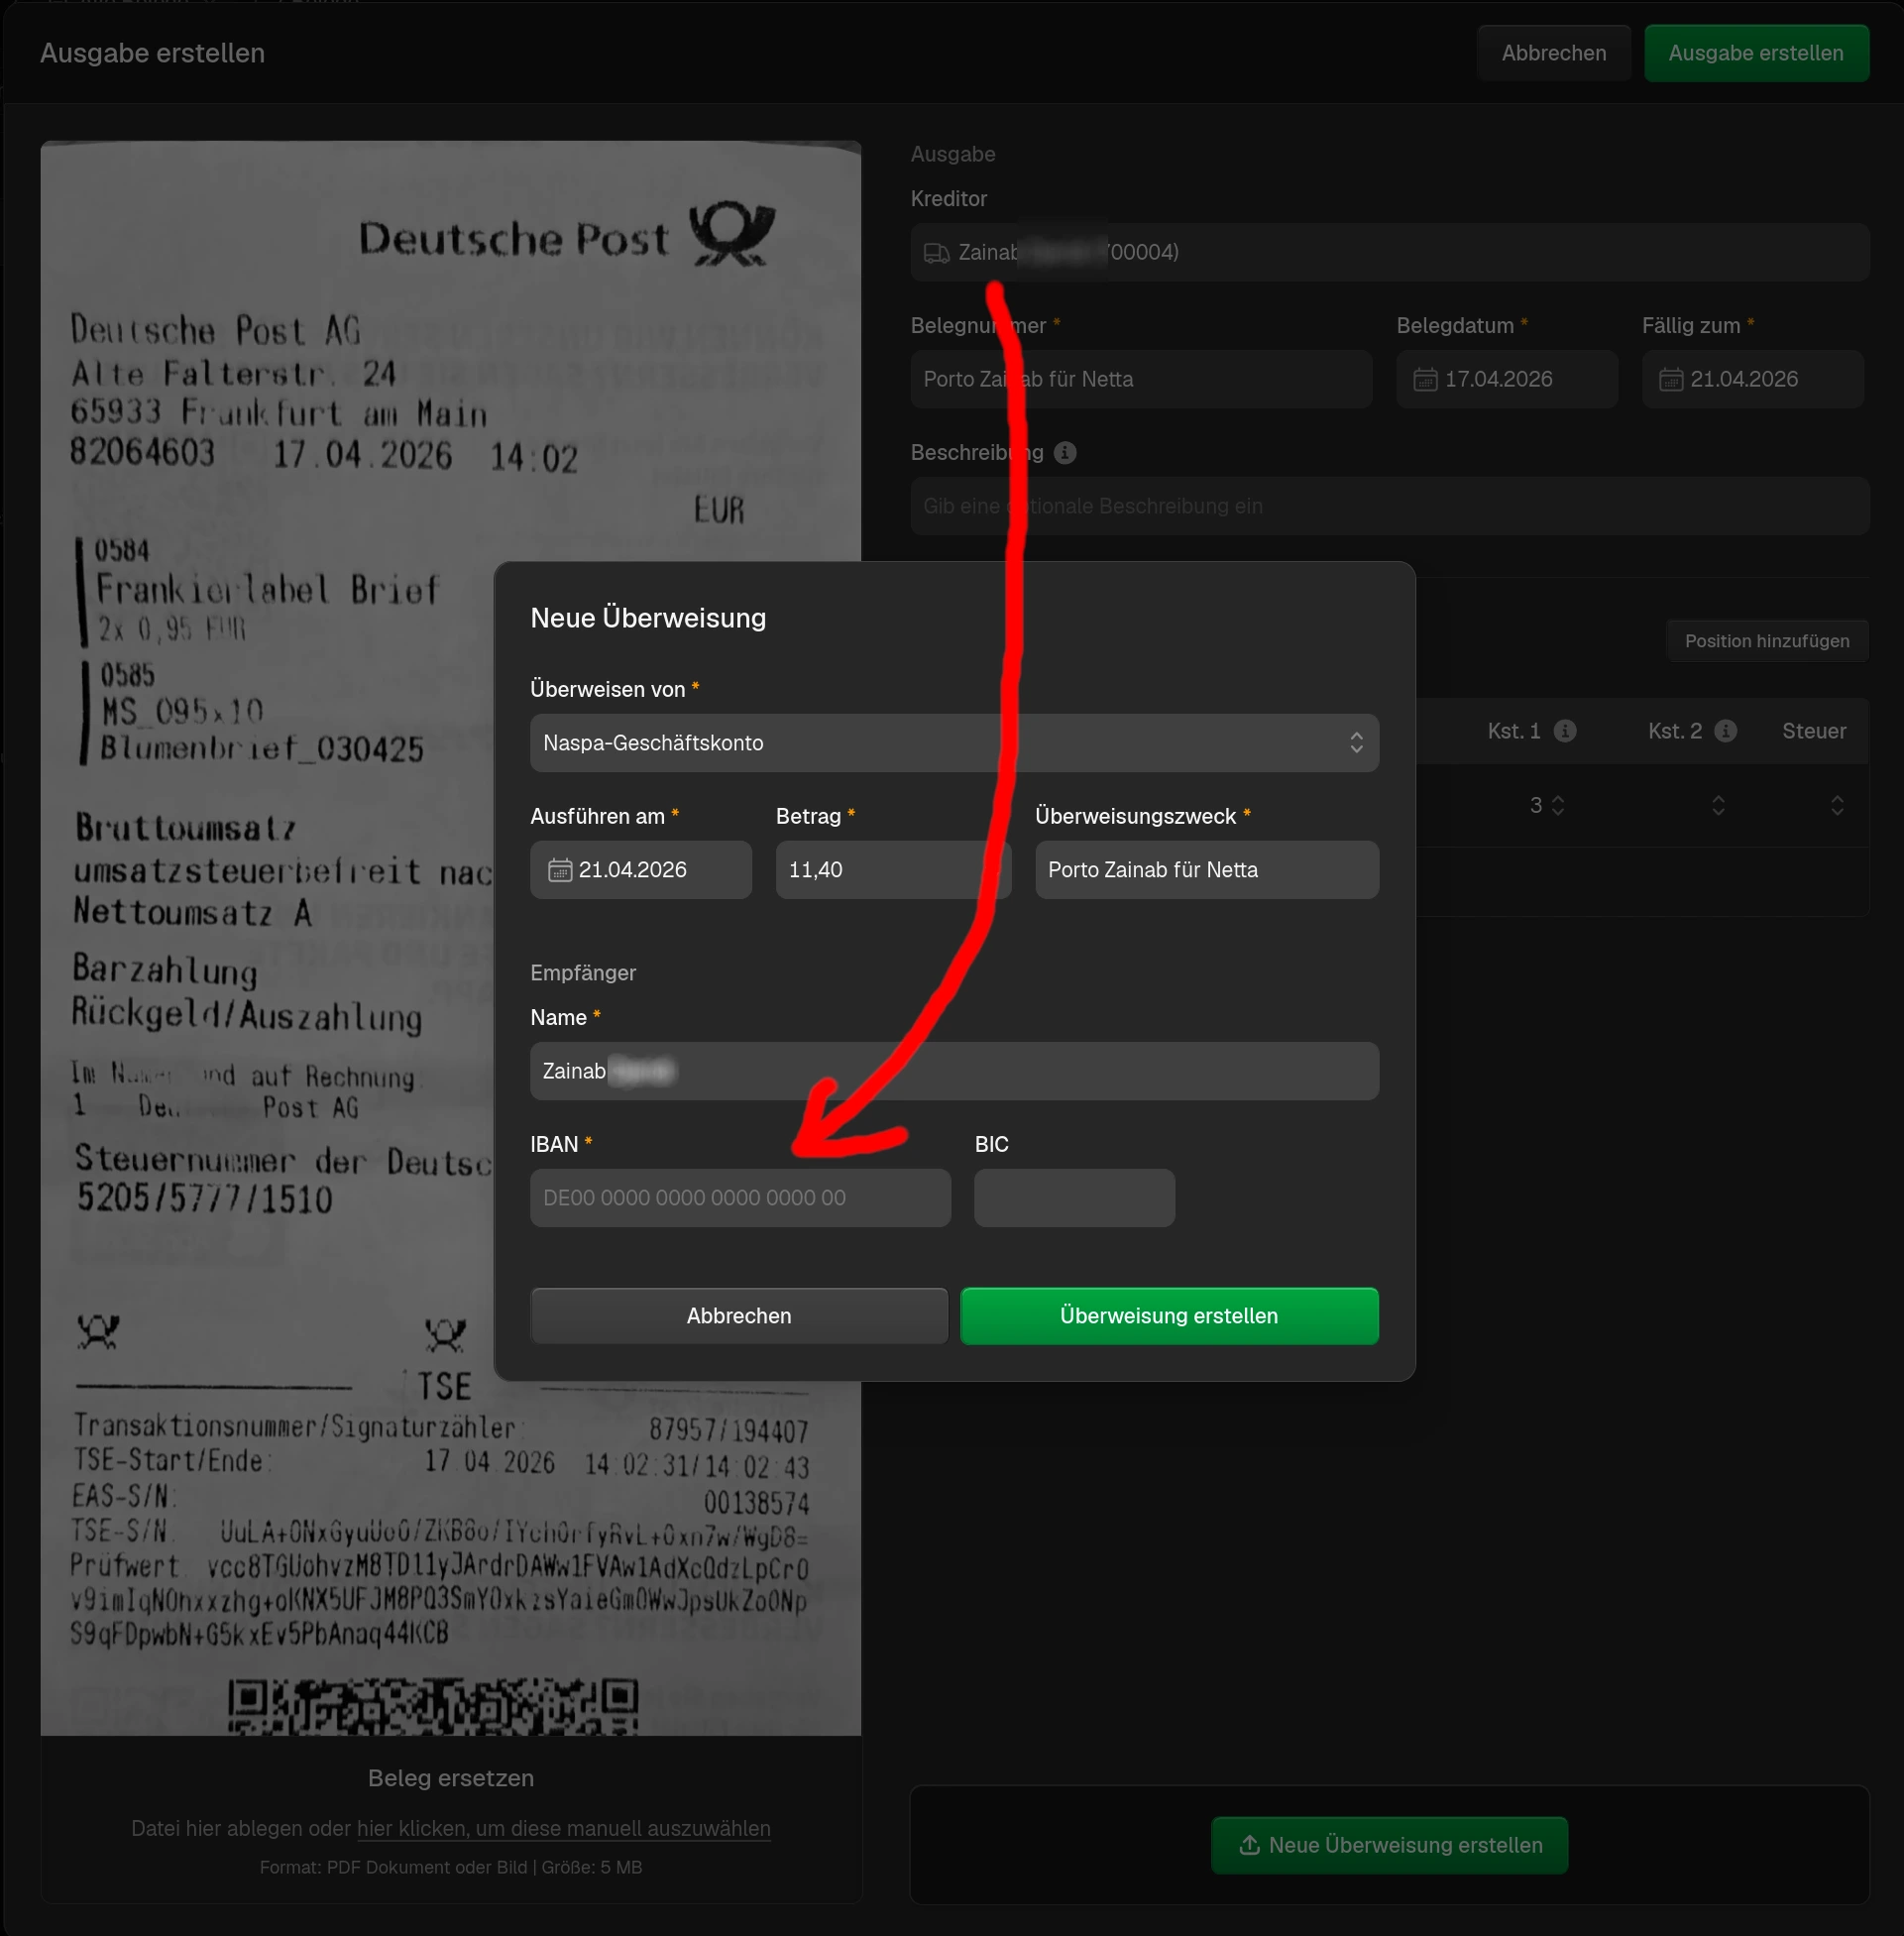The width and height of the screenshot is (1904, 1936).
Task: Click the calendar icon in Fällig zum field
Action: pos(1671,380)
